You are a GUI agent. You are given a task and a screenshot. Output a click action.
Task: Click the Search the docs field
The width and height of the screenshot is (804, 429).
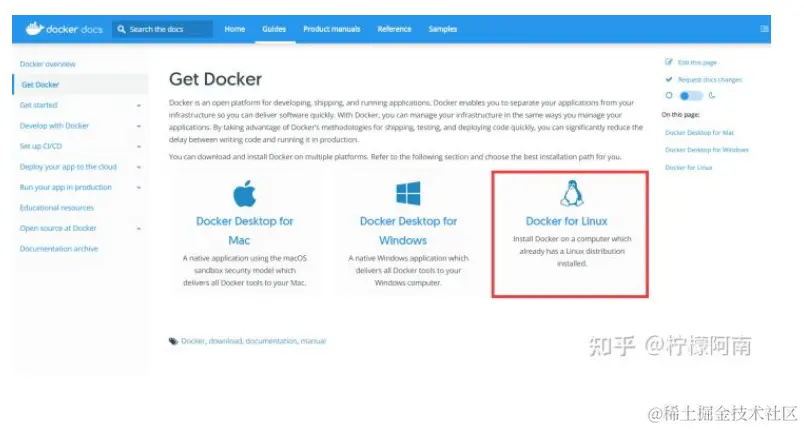click(162, 29)
